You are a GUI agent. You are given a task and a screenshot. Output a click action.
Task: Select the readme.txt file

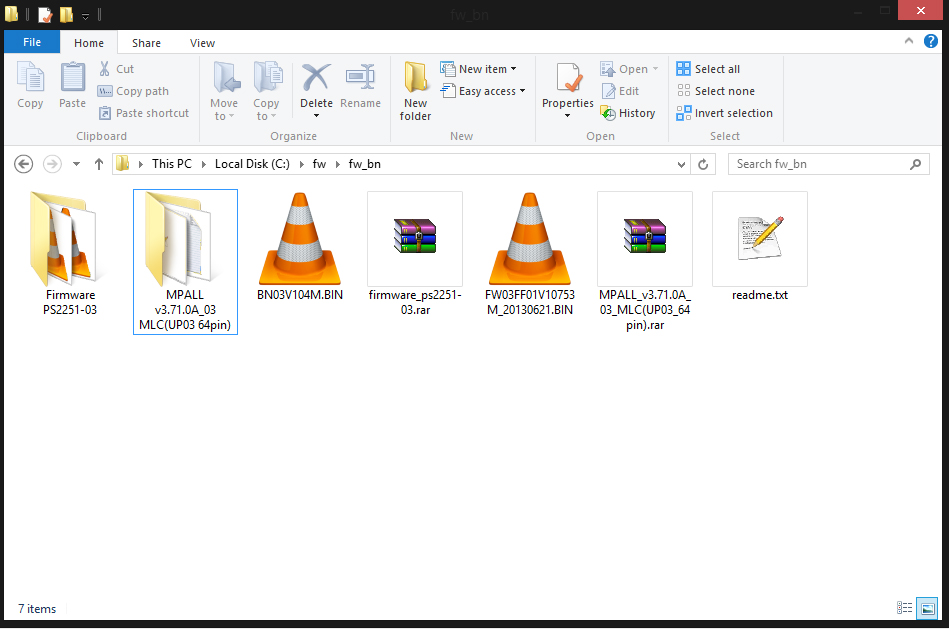(760, 246)
